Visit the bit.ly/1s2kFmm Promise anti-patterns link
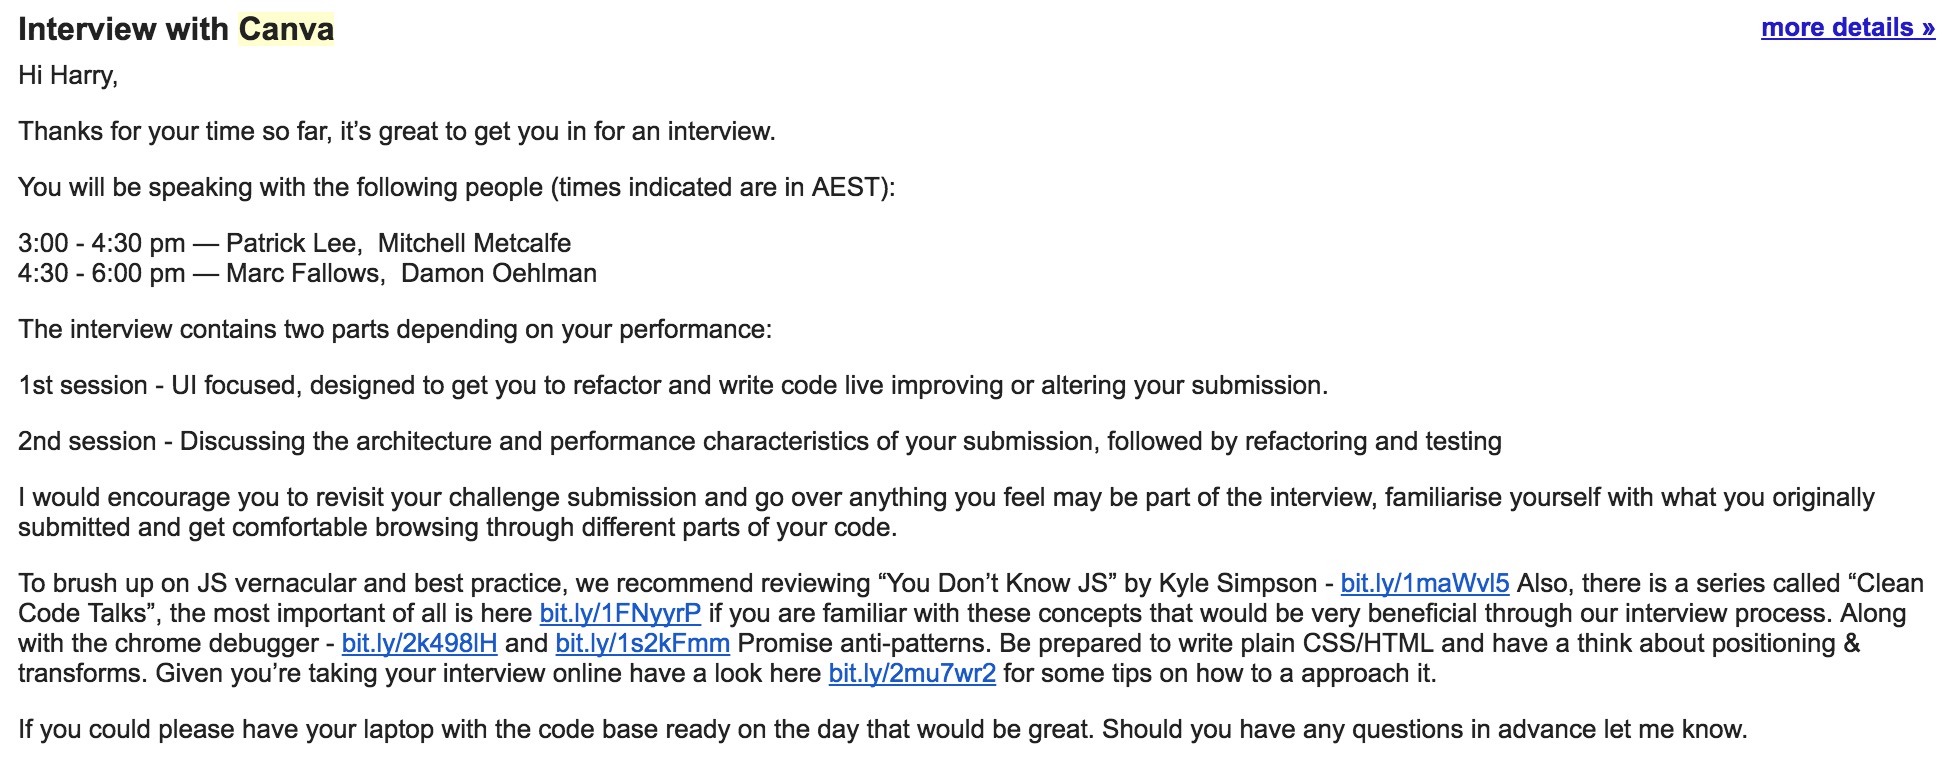Viewport: 1954px width, 772px height. click(x=642, y=644)
